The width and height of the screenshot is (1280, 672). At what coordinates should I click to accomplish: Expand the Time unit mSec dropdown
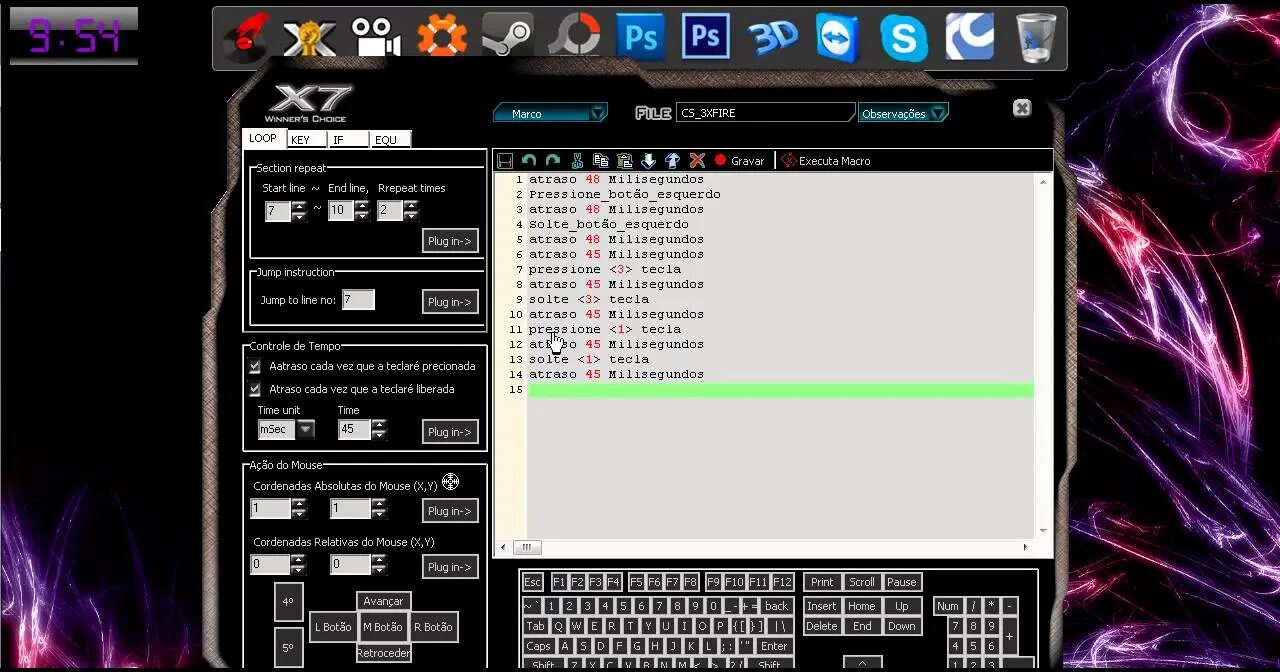click(306, 429)
